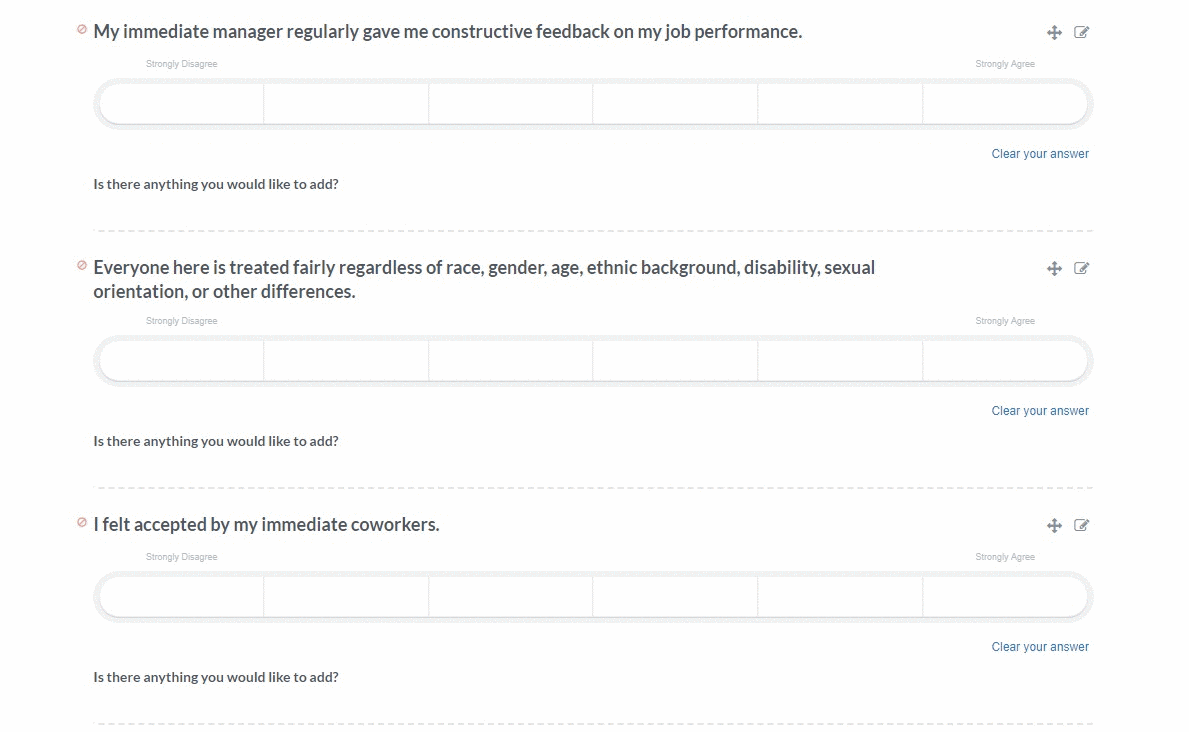The width and height of the screenshot is (1189, 732).
Task: Select fourth scale segment for accepted by coworkers
Action: click(675, 597)
